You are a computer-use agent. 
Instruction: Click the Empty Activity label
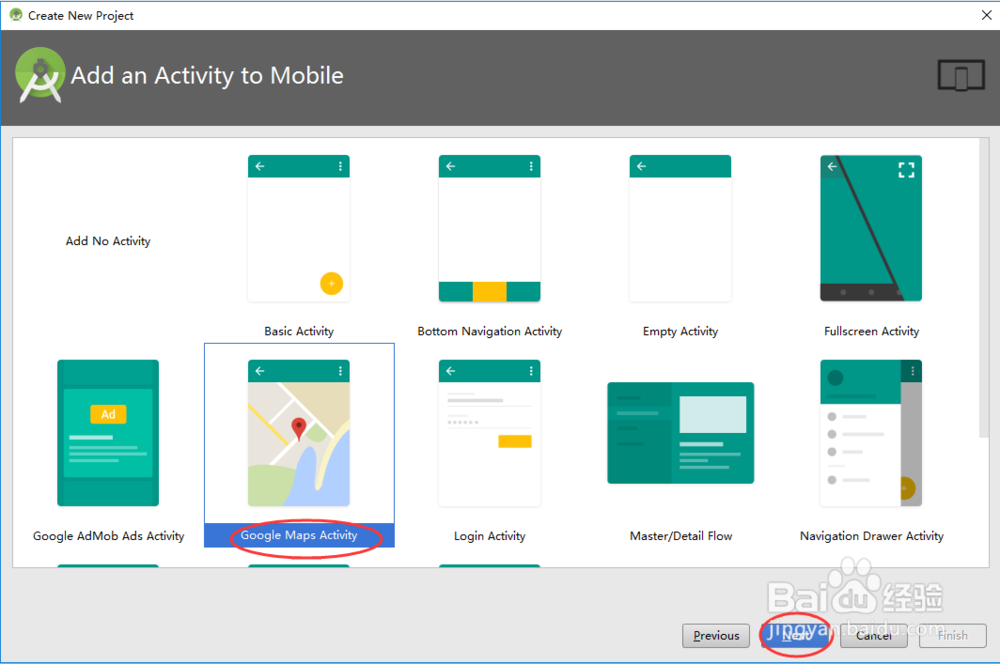(680, 331)
